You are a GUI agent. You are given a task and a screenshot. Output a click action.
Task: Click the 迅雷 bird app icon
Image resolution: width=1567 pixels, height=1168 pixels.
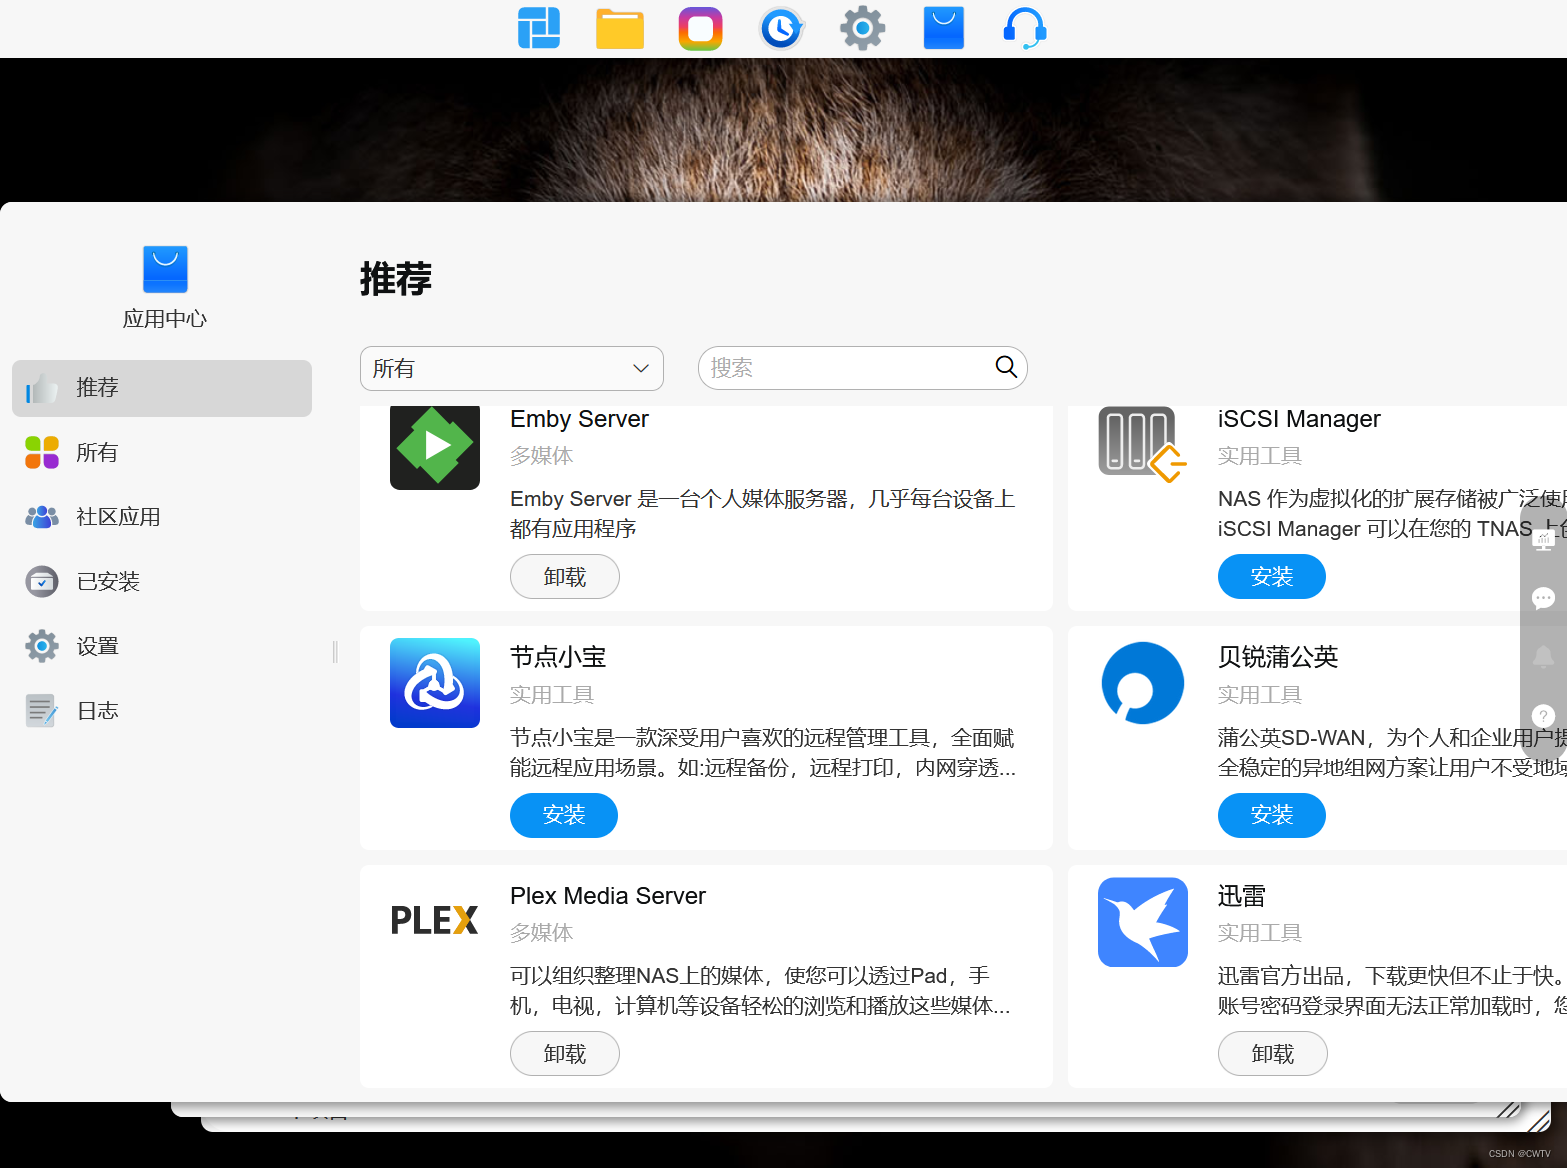coord(1143,922)
